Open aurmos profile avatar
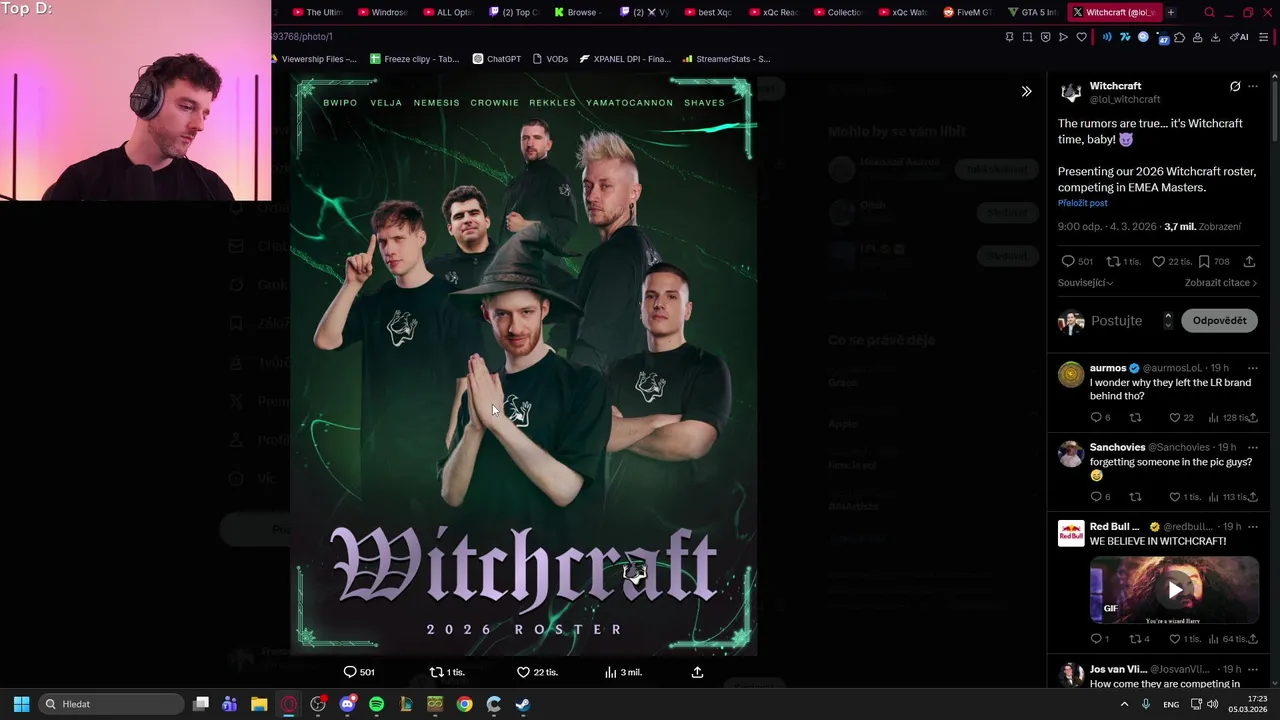This screenshot has height=720, width=1280. click(x=1071, y=375)
